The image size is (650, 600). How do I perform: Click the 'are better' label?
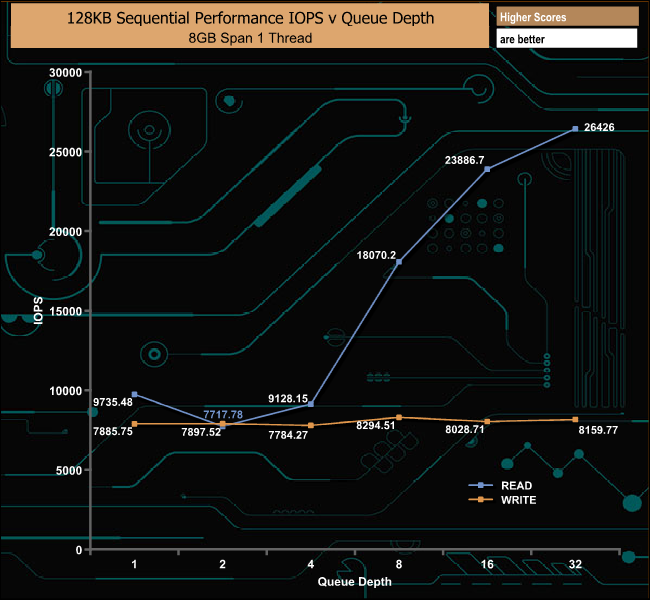(x=522, y=39)
